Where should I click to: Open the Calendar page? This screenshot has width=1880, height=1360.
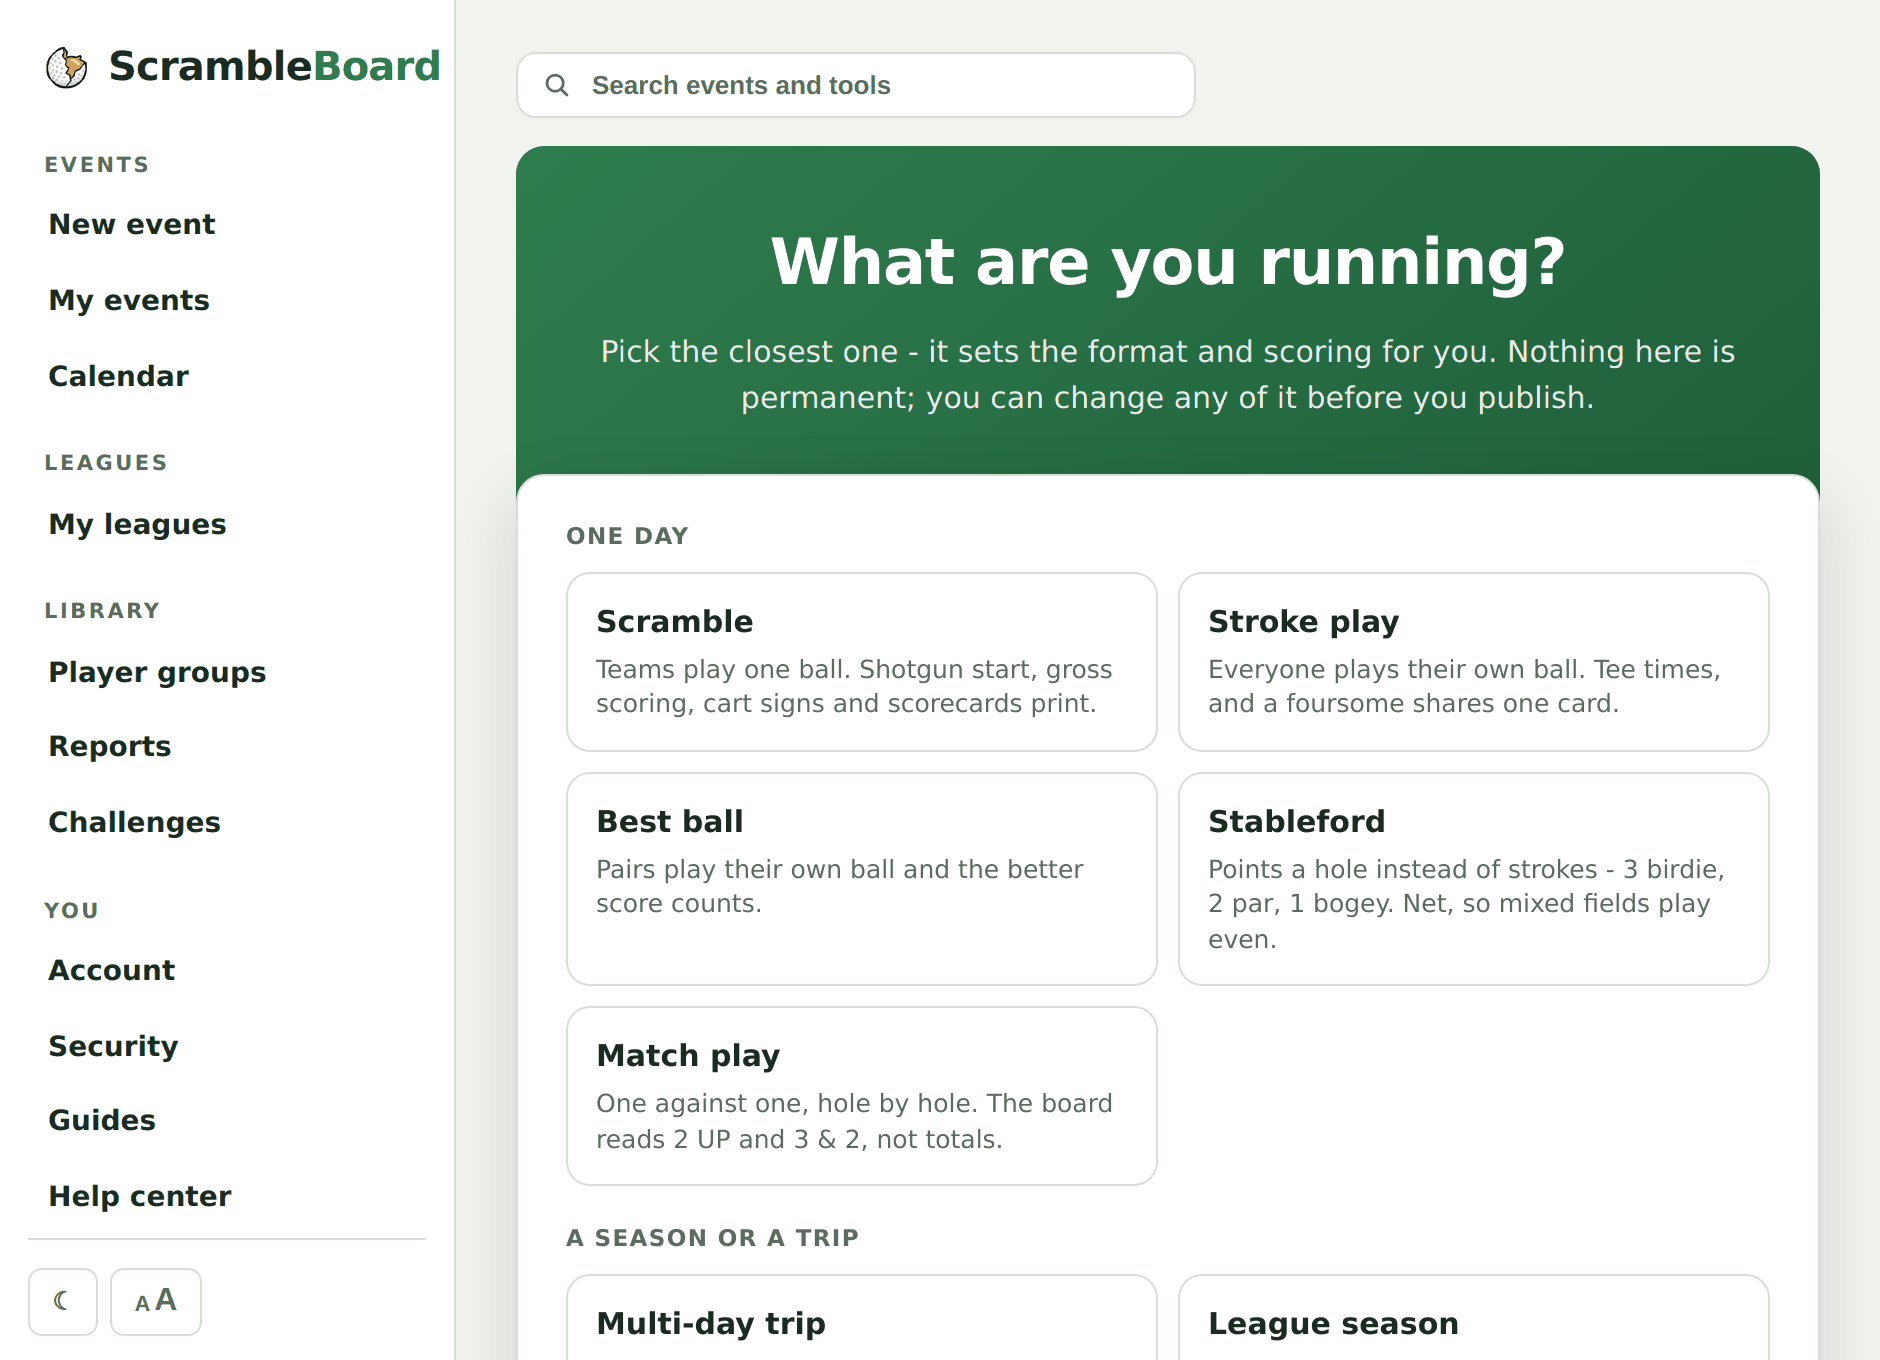pyautogui.click(x=118, y=376)
